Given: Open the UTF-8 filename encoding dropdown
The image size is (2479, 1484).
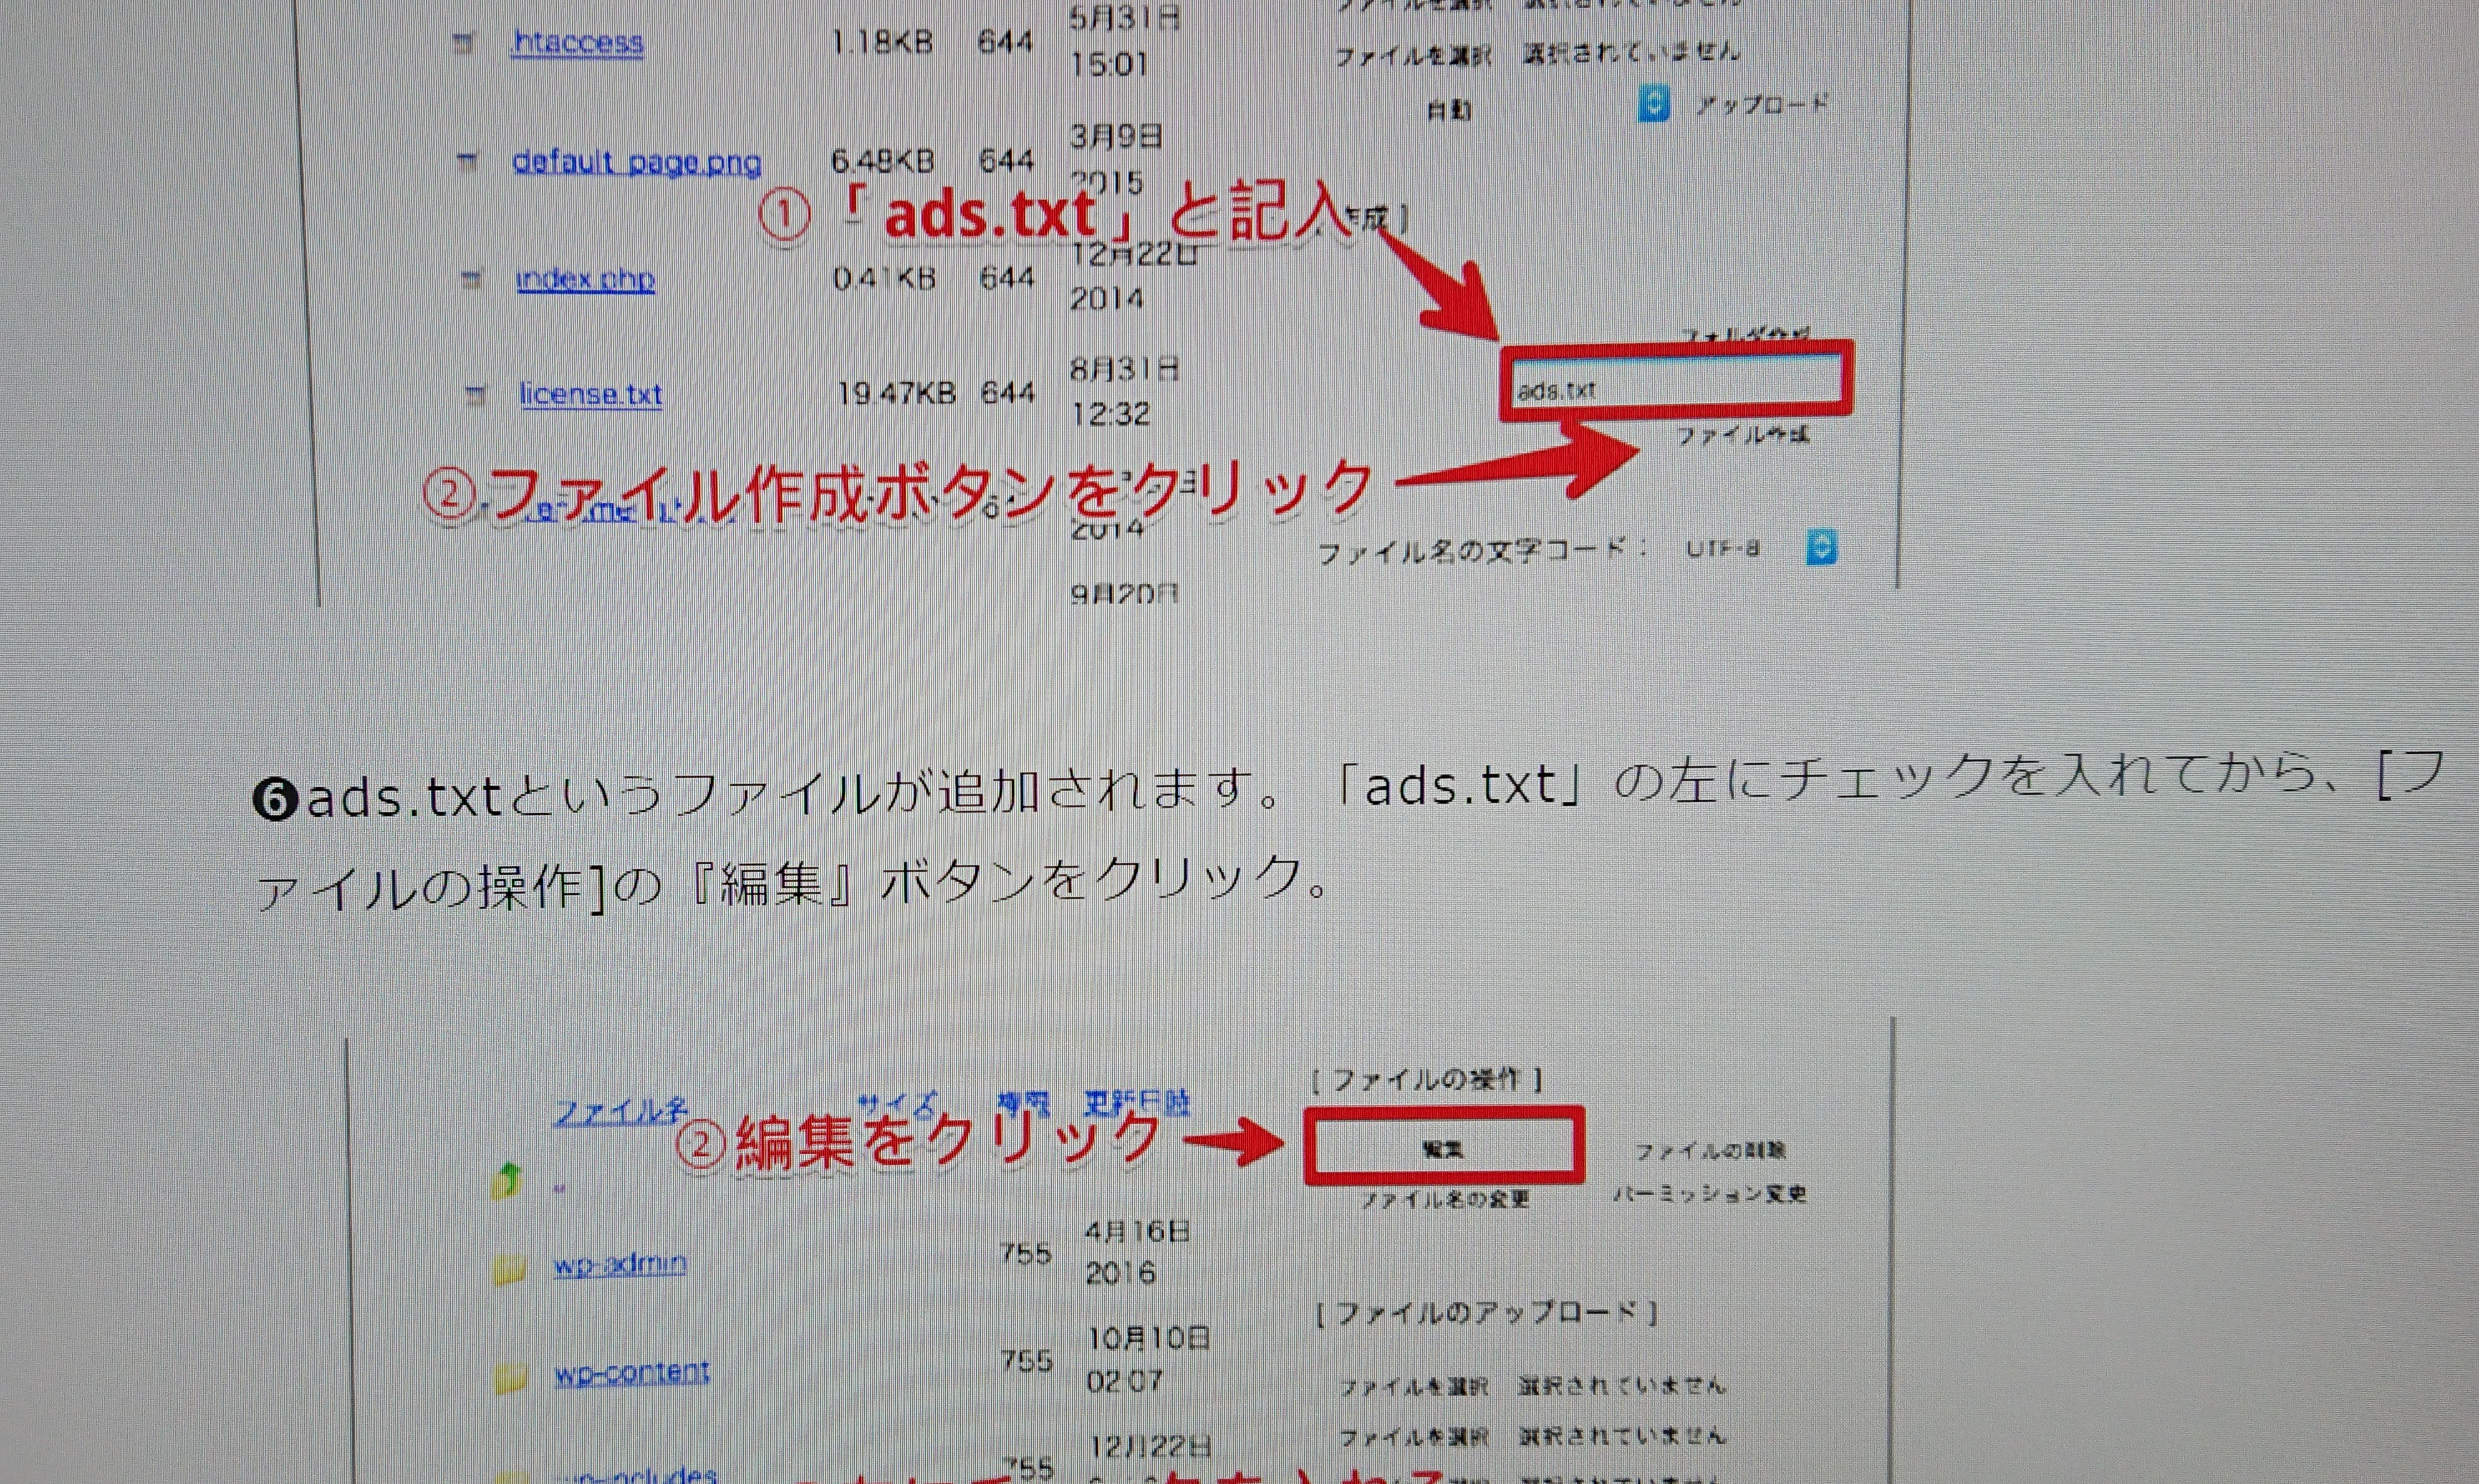Looking at the screenshot, I should pyautogui.click(x=1821, y=548).
